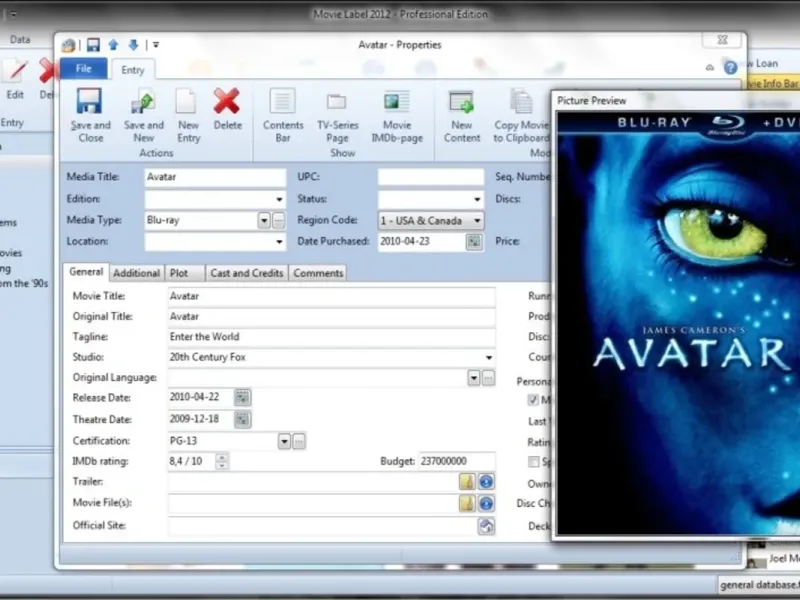
Task: Click the save disk icon in title bar
Action: [93, 45]
